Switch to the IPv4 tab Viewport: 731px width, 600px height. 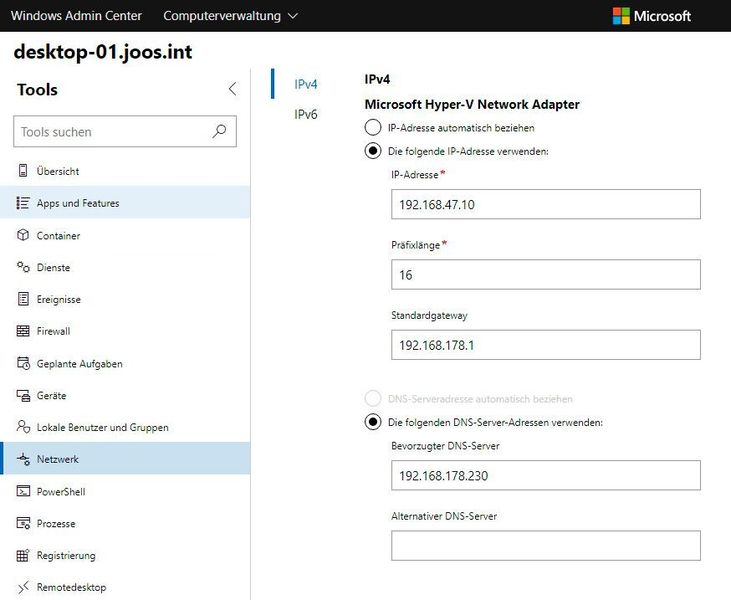(x=305, y=84)
